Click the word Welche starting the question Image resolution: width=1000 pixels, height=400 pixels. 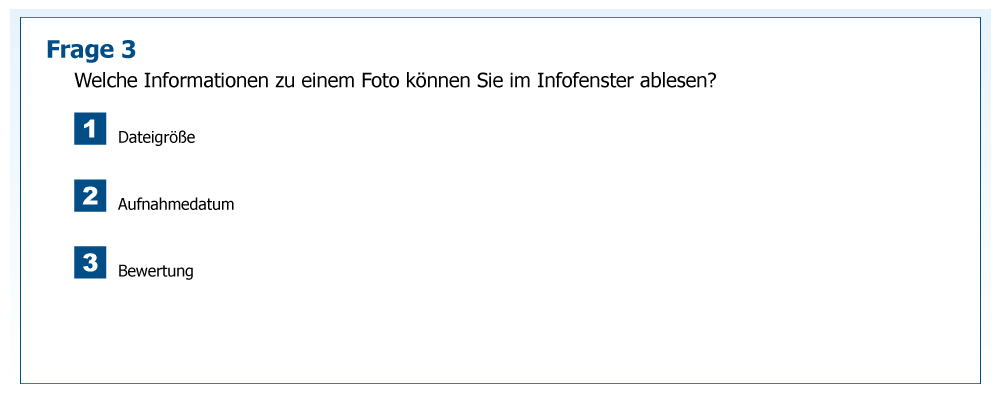(106, 81)
